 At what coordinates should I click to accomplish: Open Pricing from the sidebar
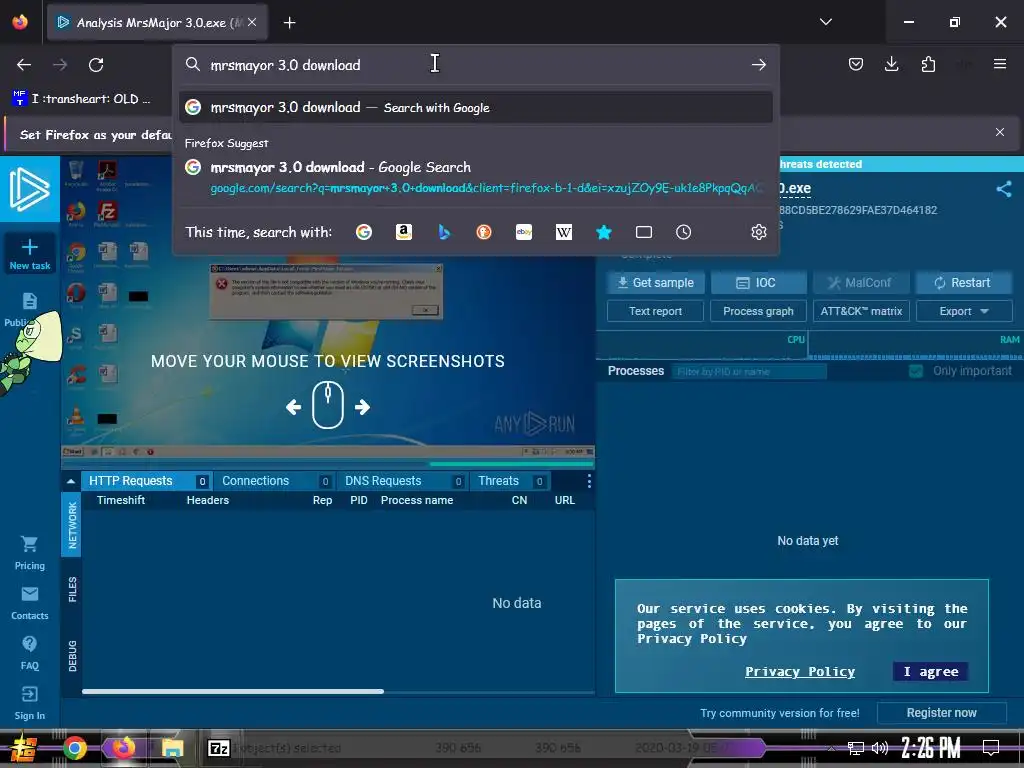coord(29,552)
